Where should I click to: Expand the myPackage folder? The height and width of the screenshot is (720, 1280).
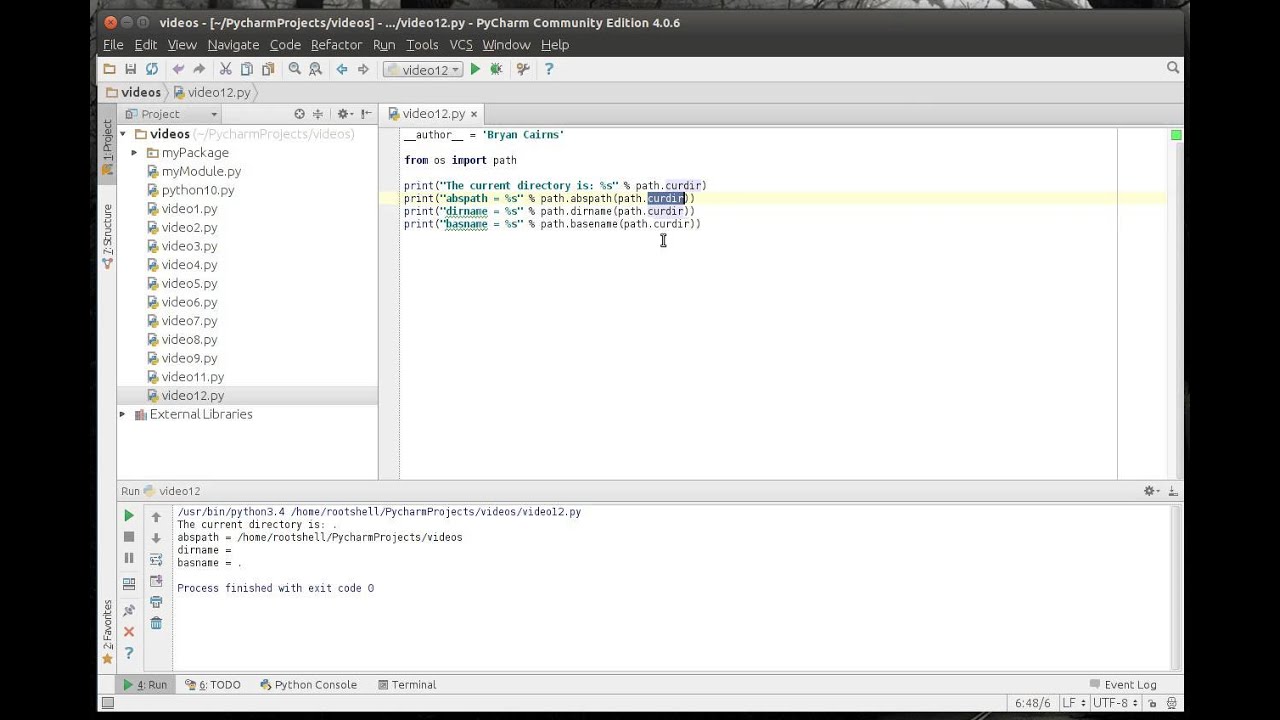134,153
